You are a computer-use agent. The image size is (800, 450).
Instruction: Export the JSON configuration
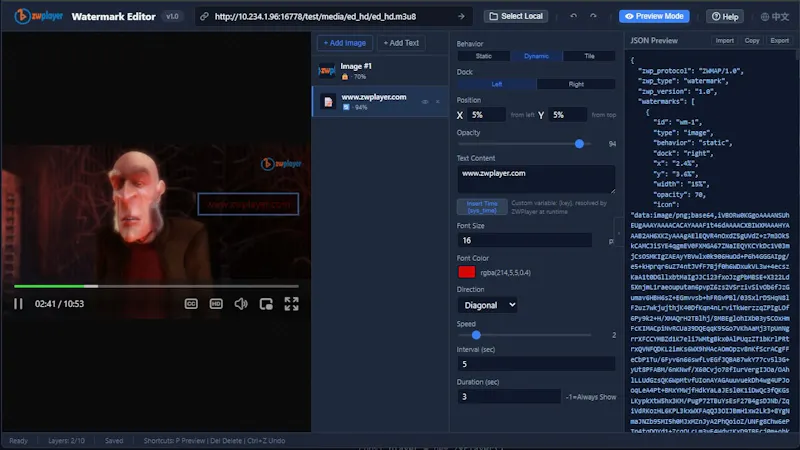[780, 40]
